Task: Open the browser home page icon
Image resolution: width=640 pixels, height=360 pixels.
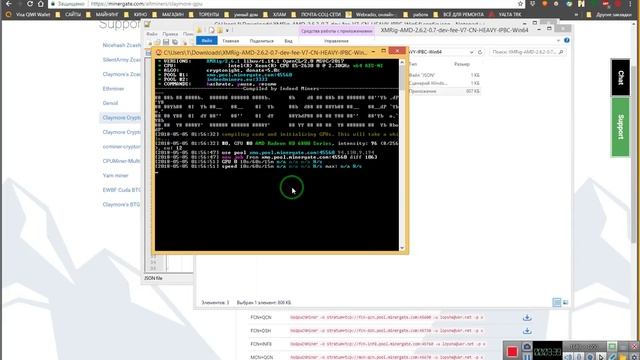Action: click(40, 4)
